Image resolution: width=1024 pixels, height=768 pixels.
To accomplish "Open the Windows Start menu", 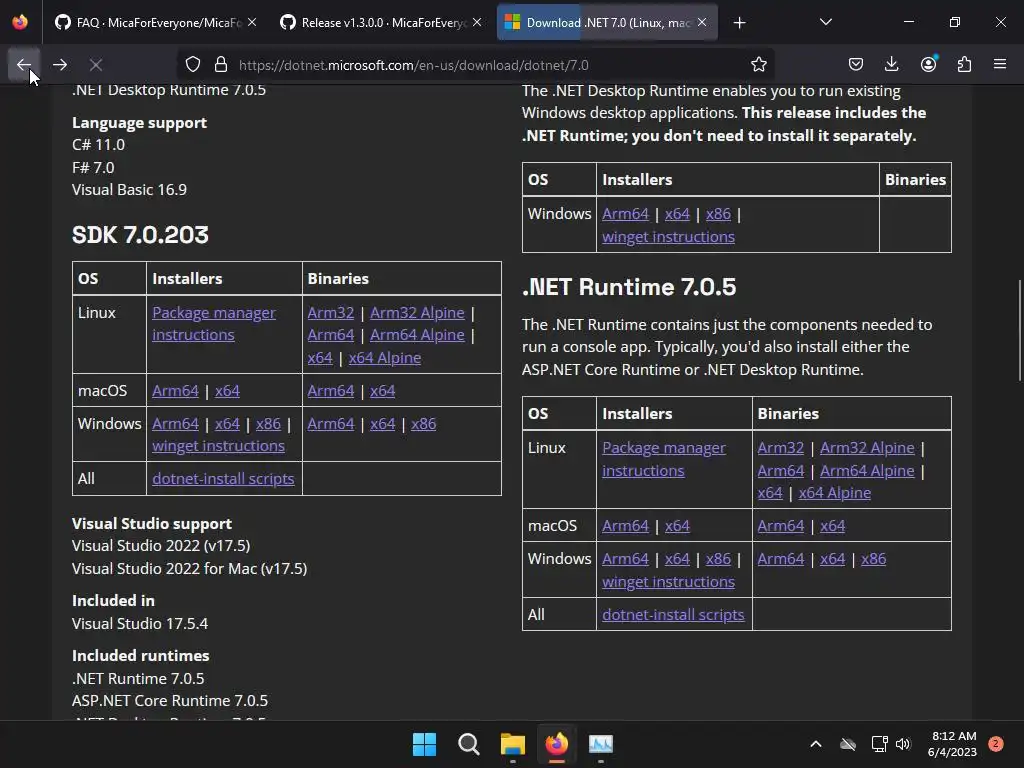I will click(424, 744).
